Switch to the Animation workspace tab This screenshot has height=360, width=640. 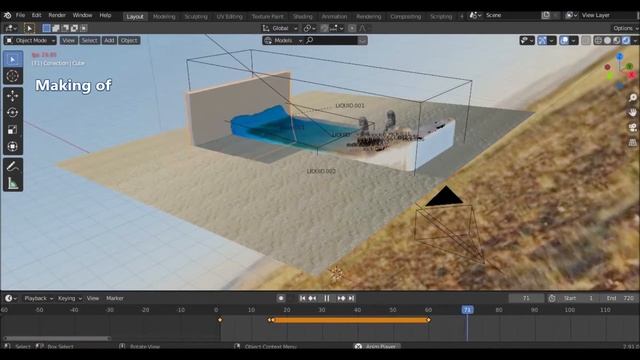pyautogui.click(x=334, y=16)
